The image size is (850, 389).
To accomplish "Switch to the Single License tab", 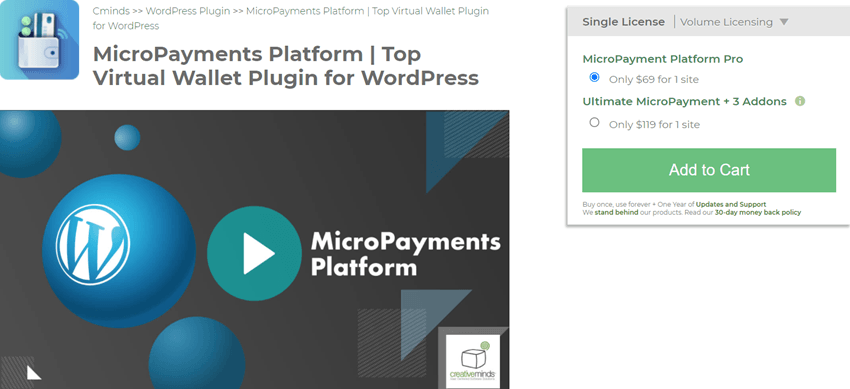I will [623, 22].
